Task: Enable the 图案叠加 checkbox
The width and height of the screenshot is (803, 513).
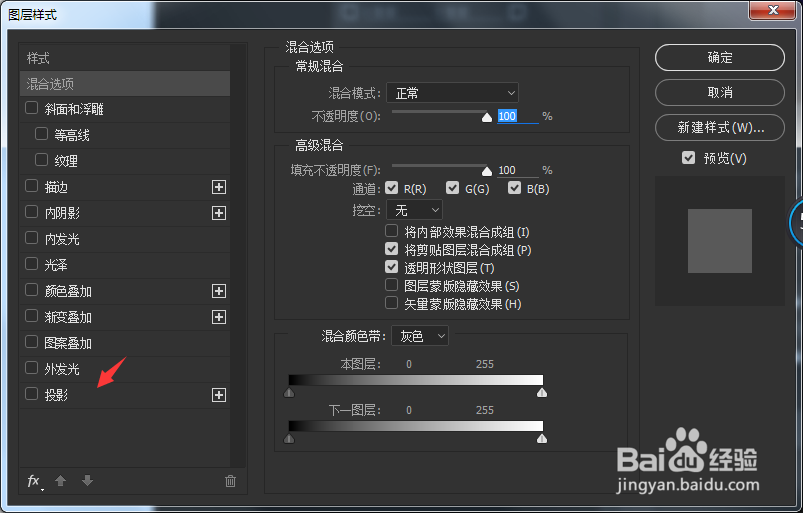Action: pyautogui.click(x=32, y=341)
